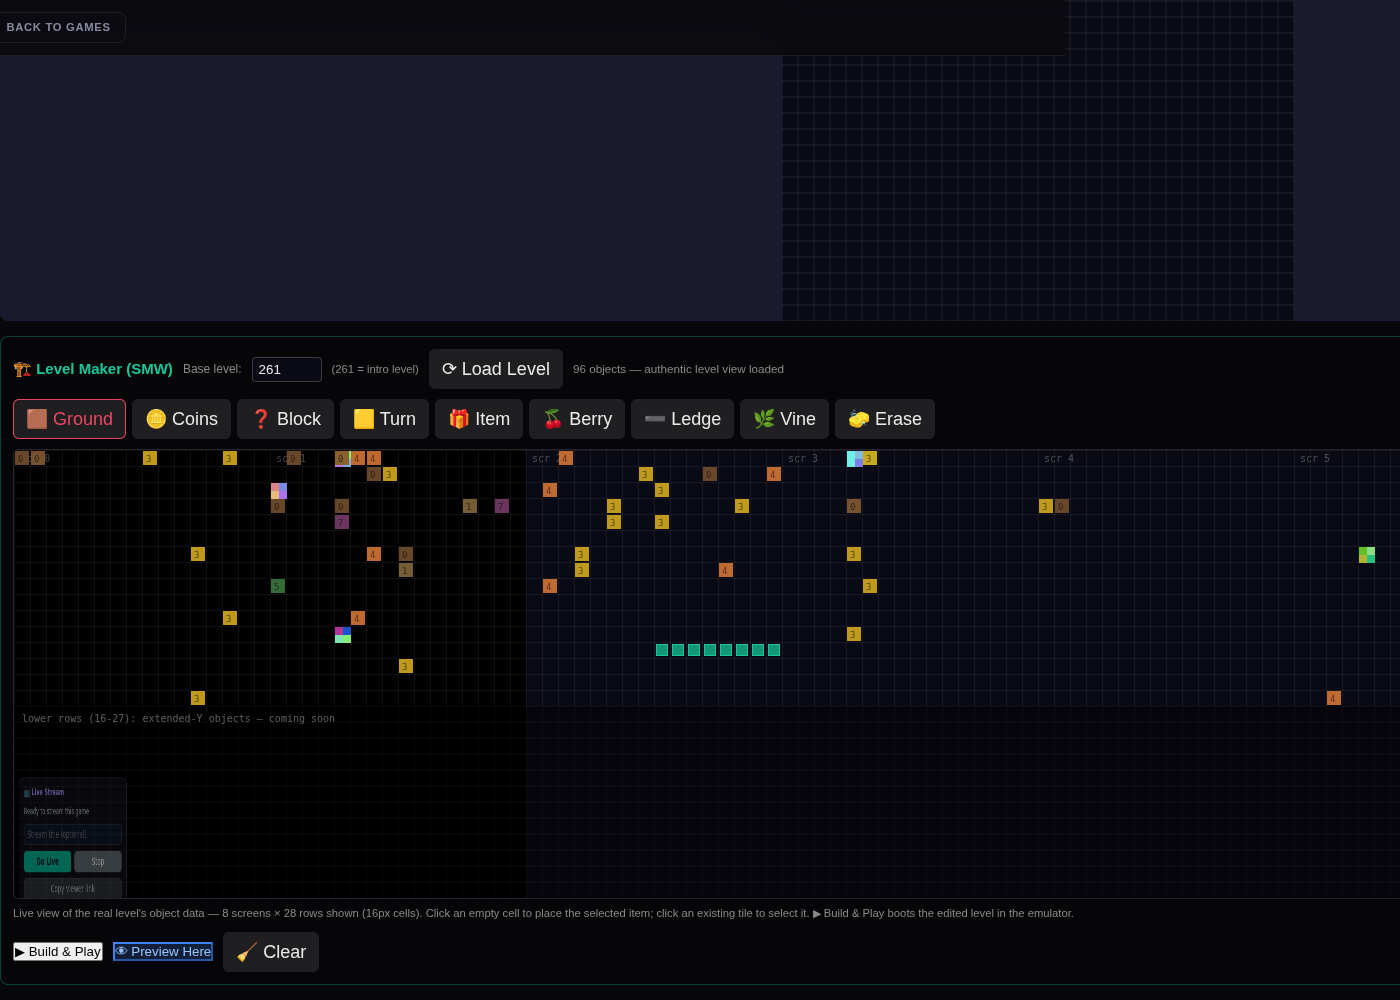Select the purple 7 tile next to tan 1
1400x1000 pixels.
502,506
